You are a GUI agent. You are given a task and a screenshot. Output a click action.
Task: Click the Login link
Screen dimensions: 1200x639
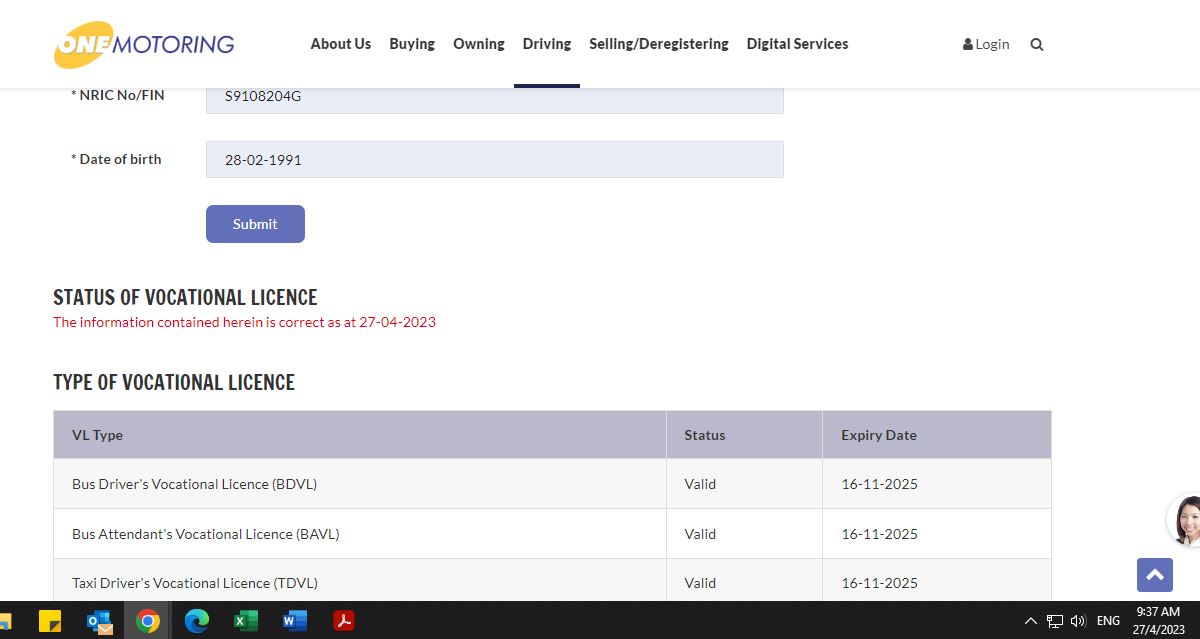click(x=986, y=44)
